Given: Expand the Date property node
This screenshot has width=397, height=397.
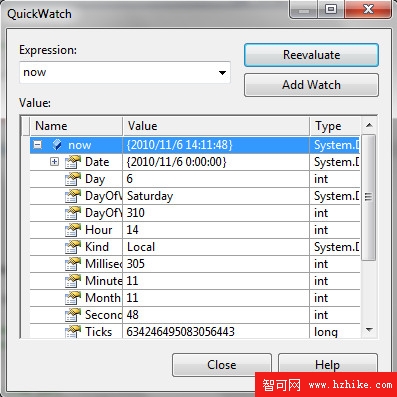Looking at the screenshot, I should (x=54, y=162).
